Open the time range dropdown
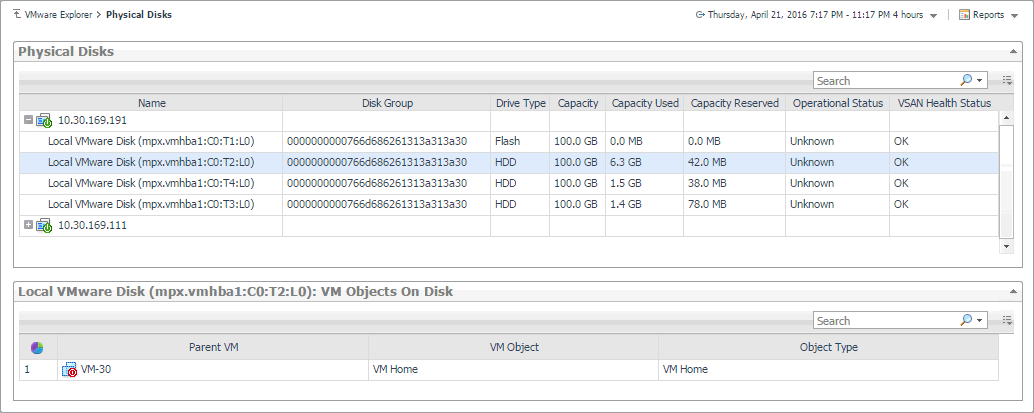 (x=933, y=16)
